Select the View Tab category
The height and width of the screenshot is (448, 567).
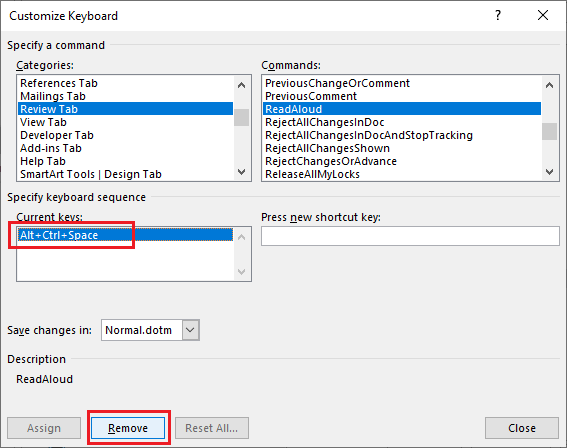point(43,122)
